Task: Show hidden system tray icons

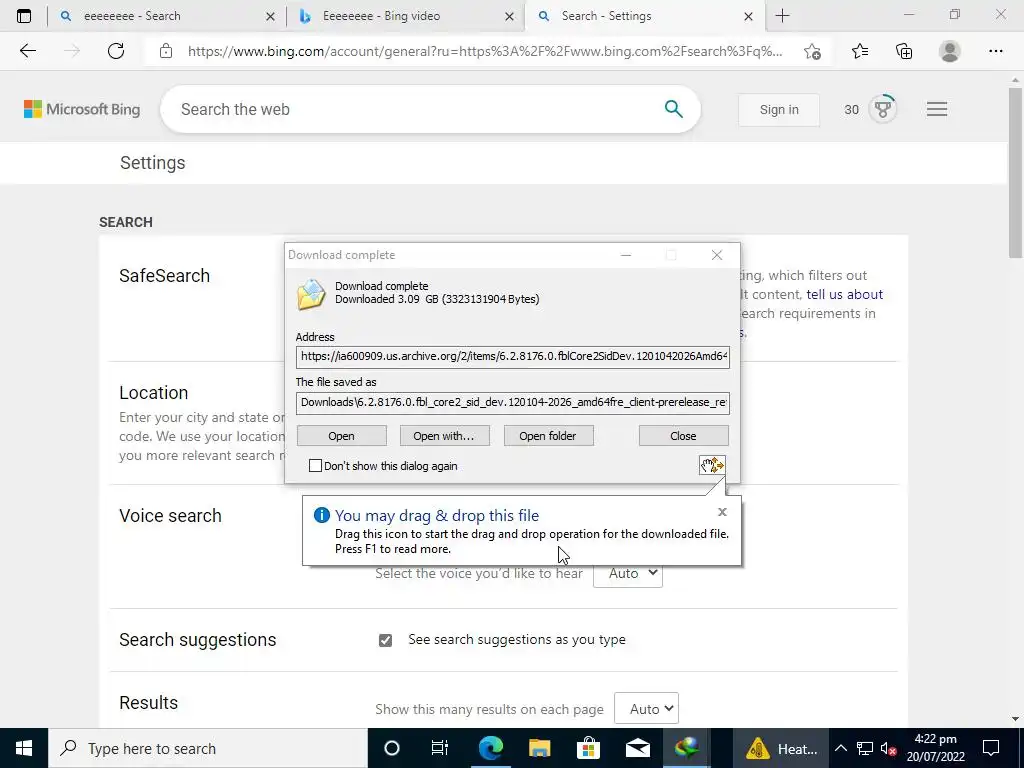Action: pos(840,748)
